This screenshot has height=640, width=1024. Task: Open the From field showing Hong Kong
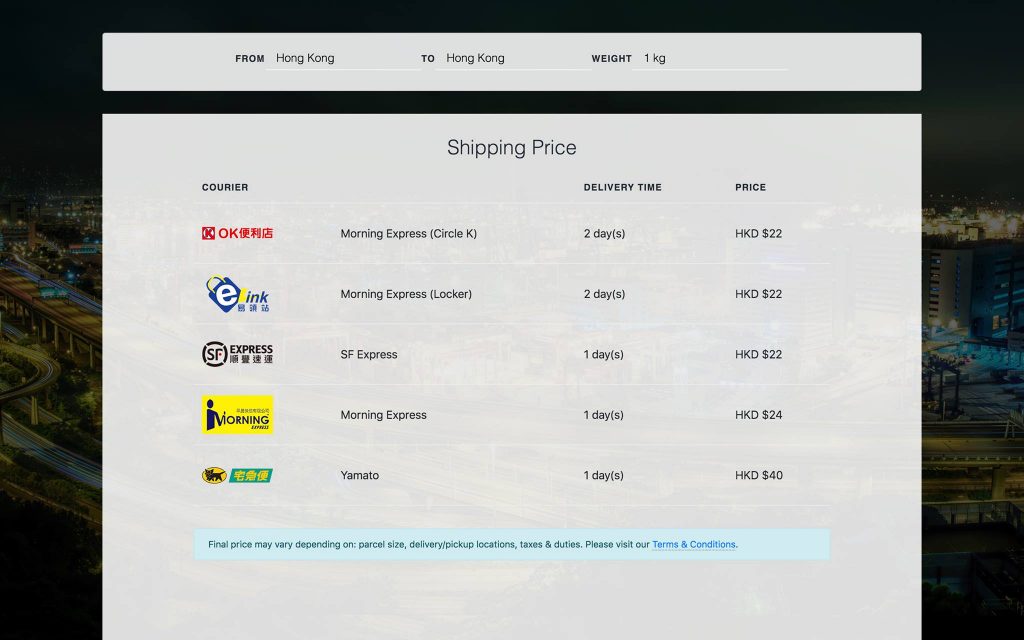343,58
